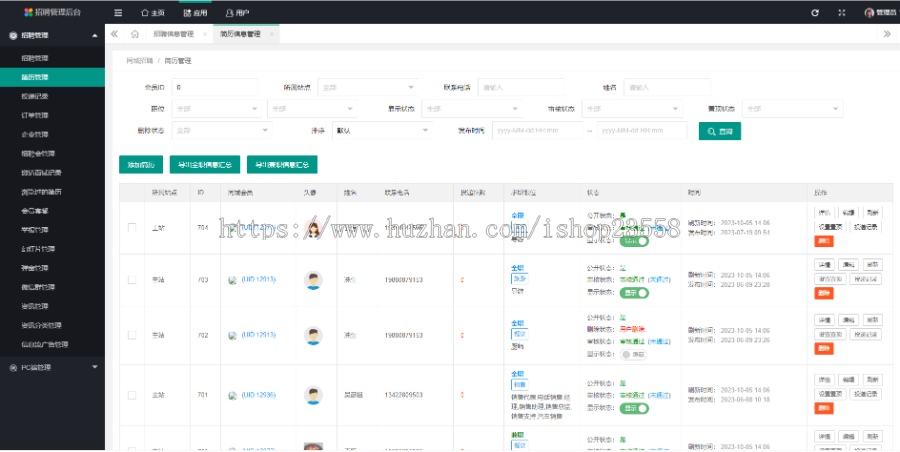
Task: Click the green 查询 search button
Action: coord(719,130)
